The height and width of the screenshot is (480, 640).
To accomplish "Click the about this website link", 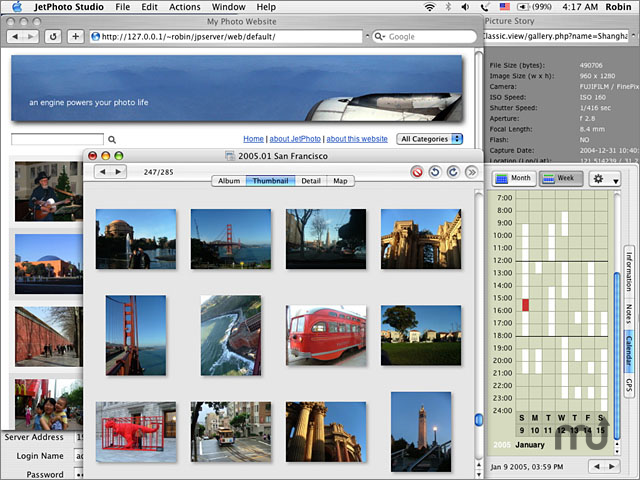I will [357, 139].
